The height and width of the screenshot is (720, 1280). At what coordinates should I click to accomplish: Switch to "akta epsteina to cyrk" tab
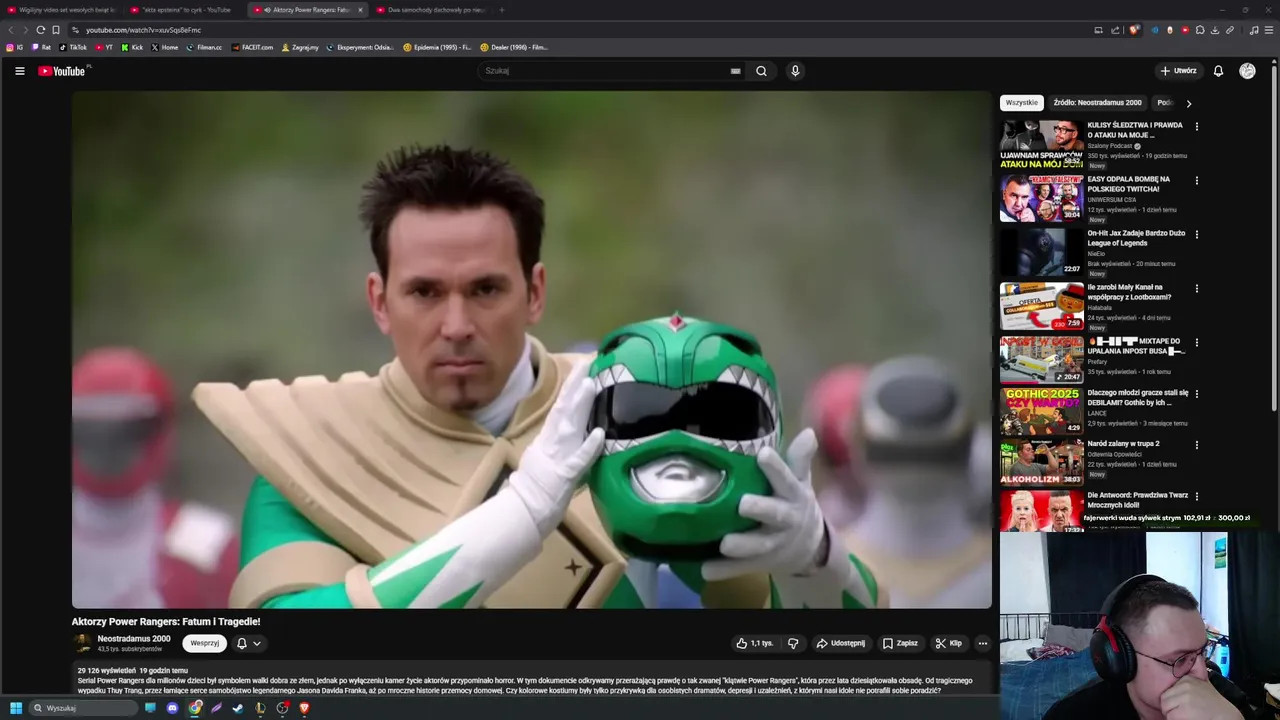[184, 10]
